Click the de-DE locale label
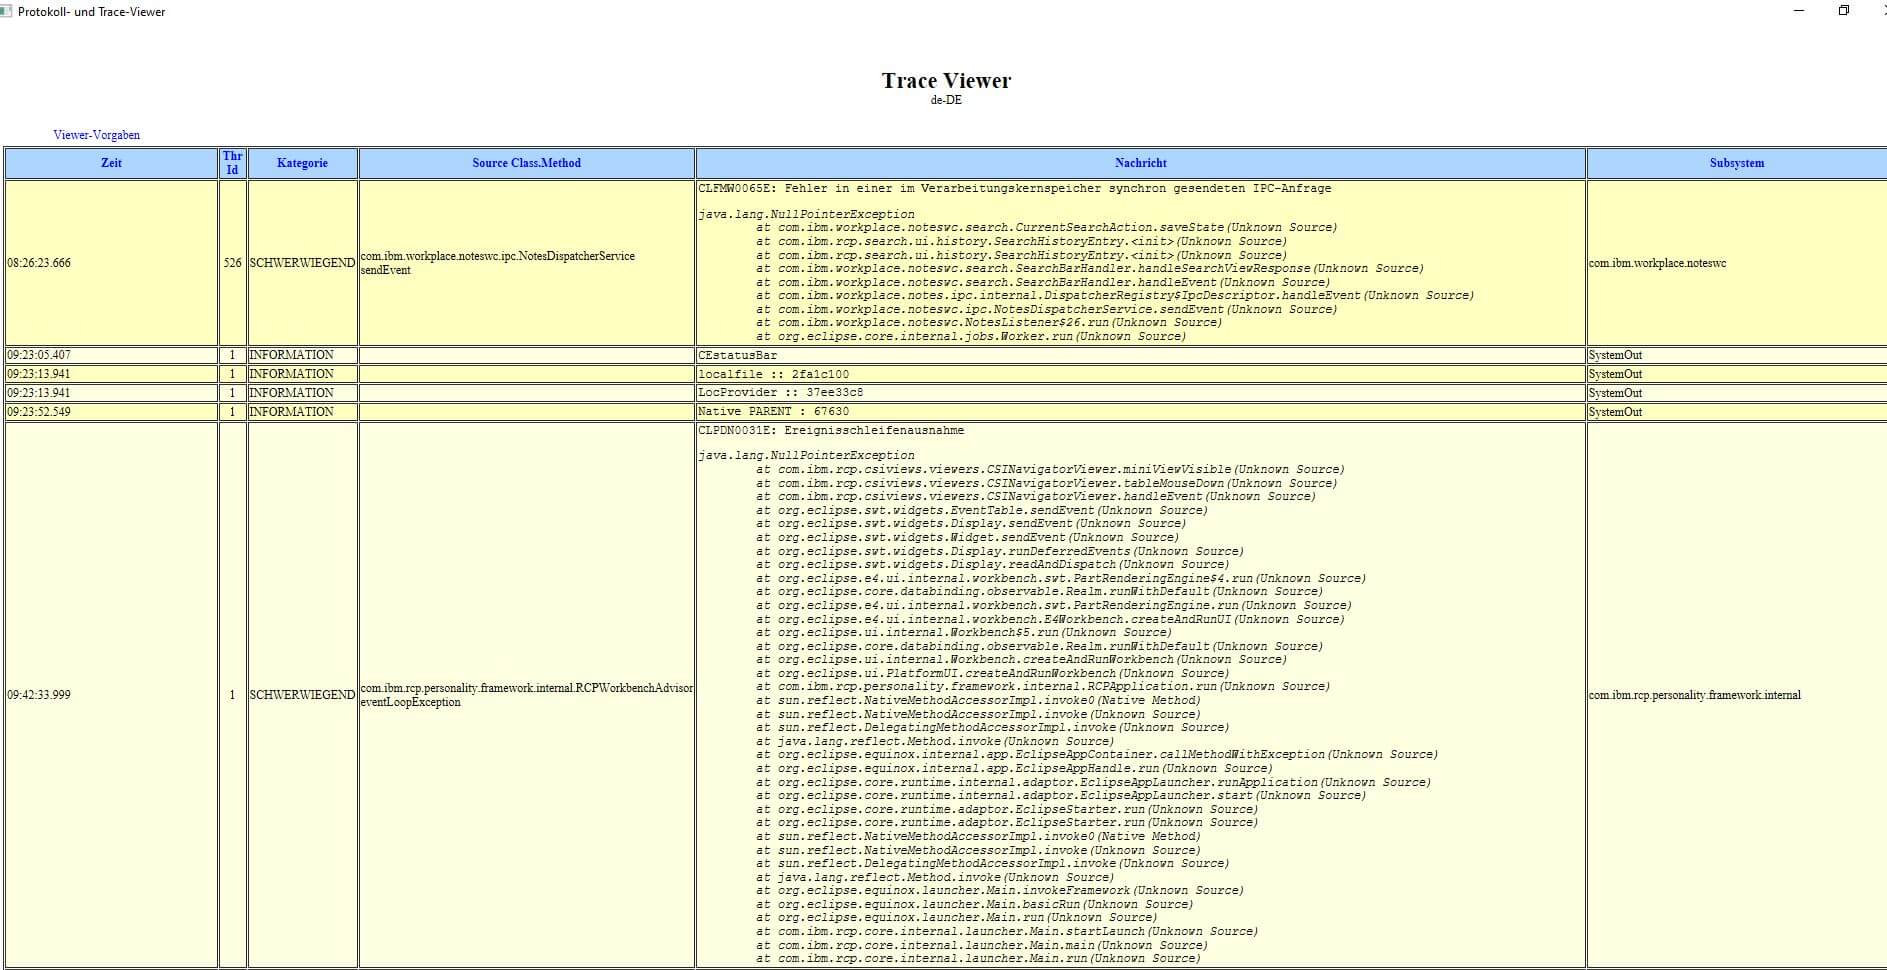The width and height of the screenshot is (1887, 970). tap(946, 100)
